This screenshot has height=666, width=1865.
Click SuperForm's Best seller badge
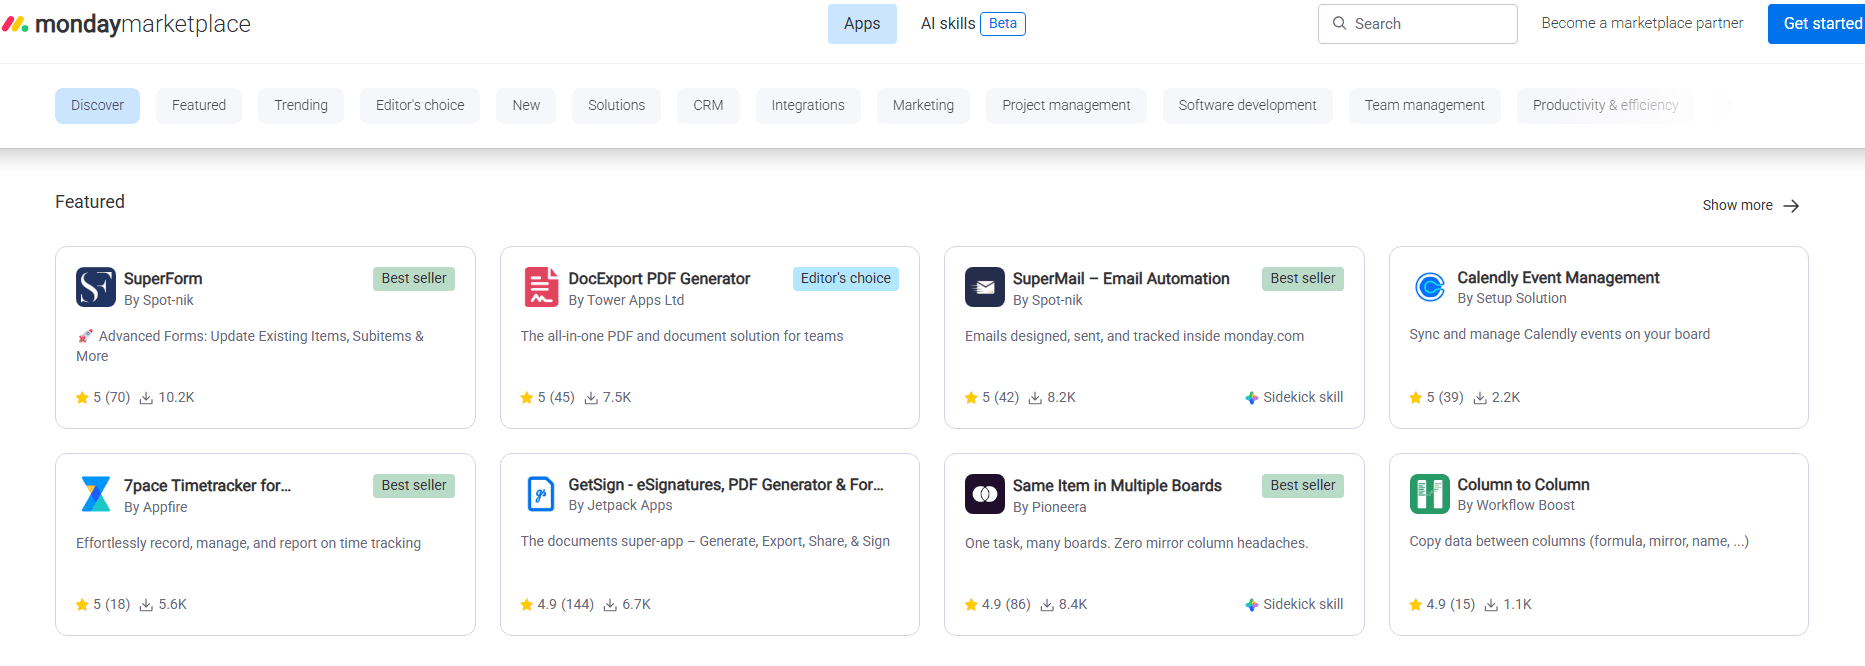tap(414, 279)
